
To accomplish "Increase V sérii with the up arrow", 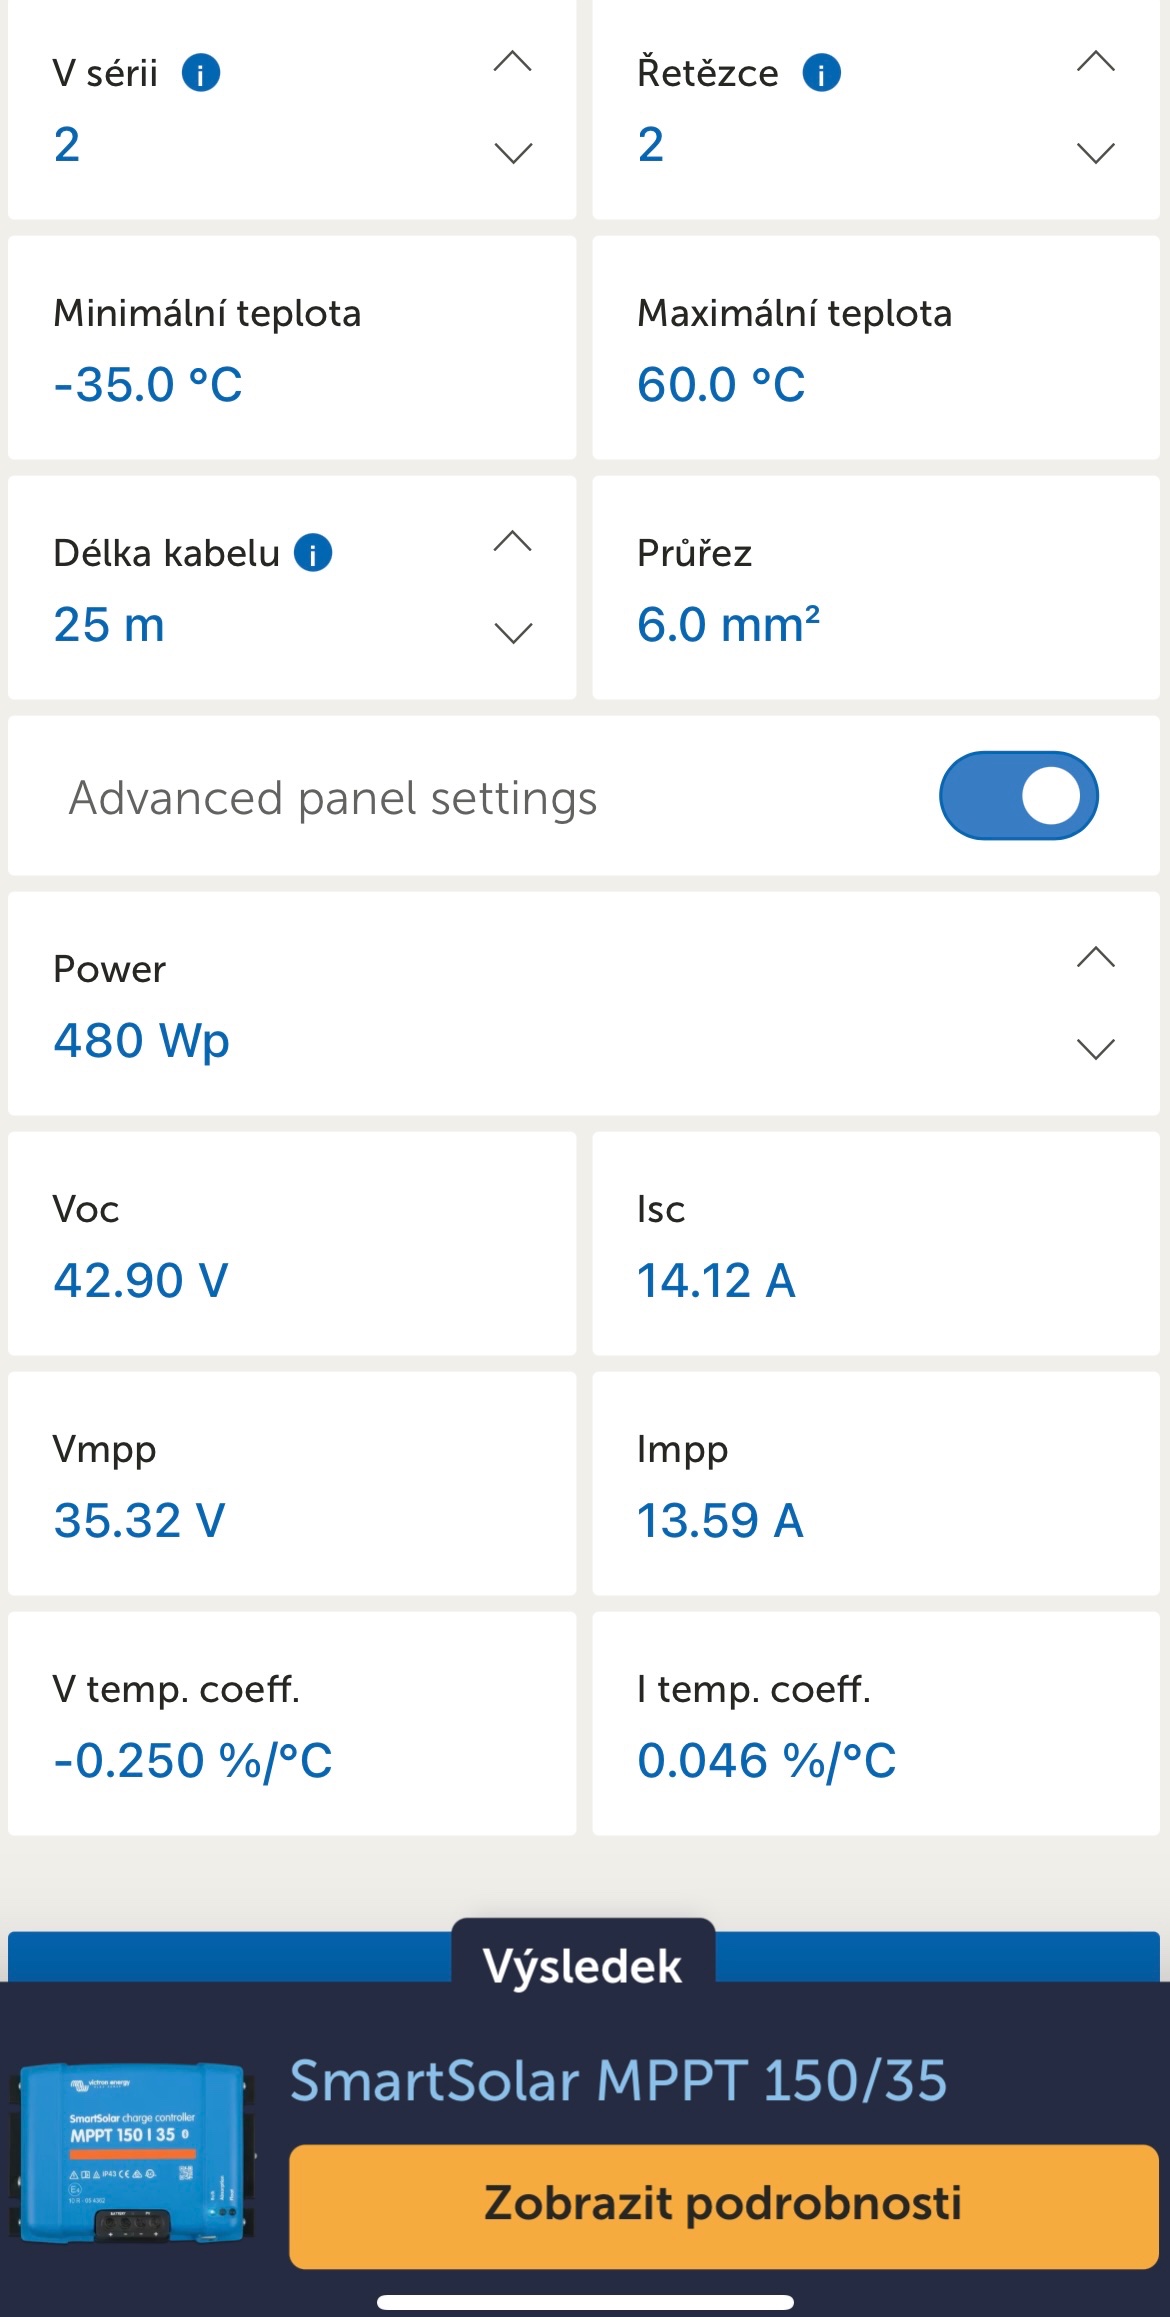I will pyautogui.click(x=513, y=62).
